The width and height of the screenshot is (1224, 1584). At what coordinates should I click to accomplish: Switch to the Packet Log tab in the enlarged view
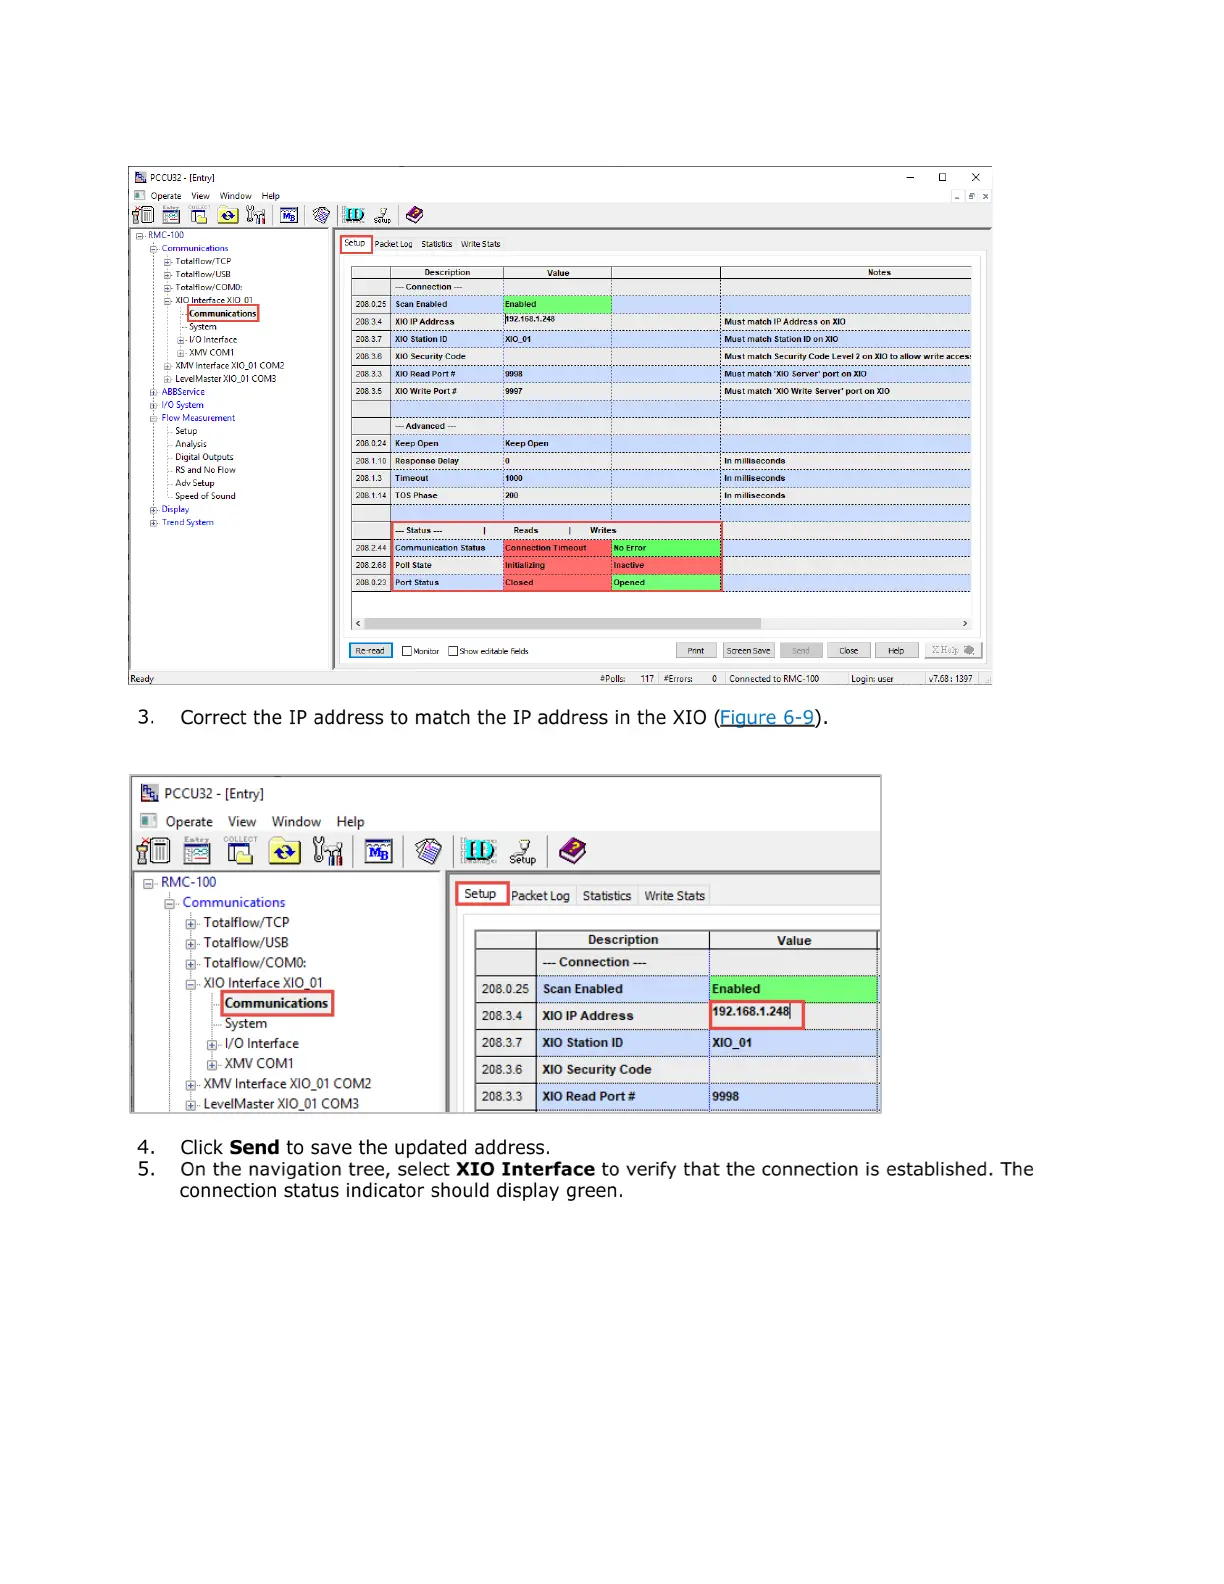coord(540,896)
